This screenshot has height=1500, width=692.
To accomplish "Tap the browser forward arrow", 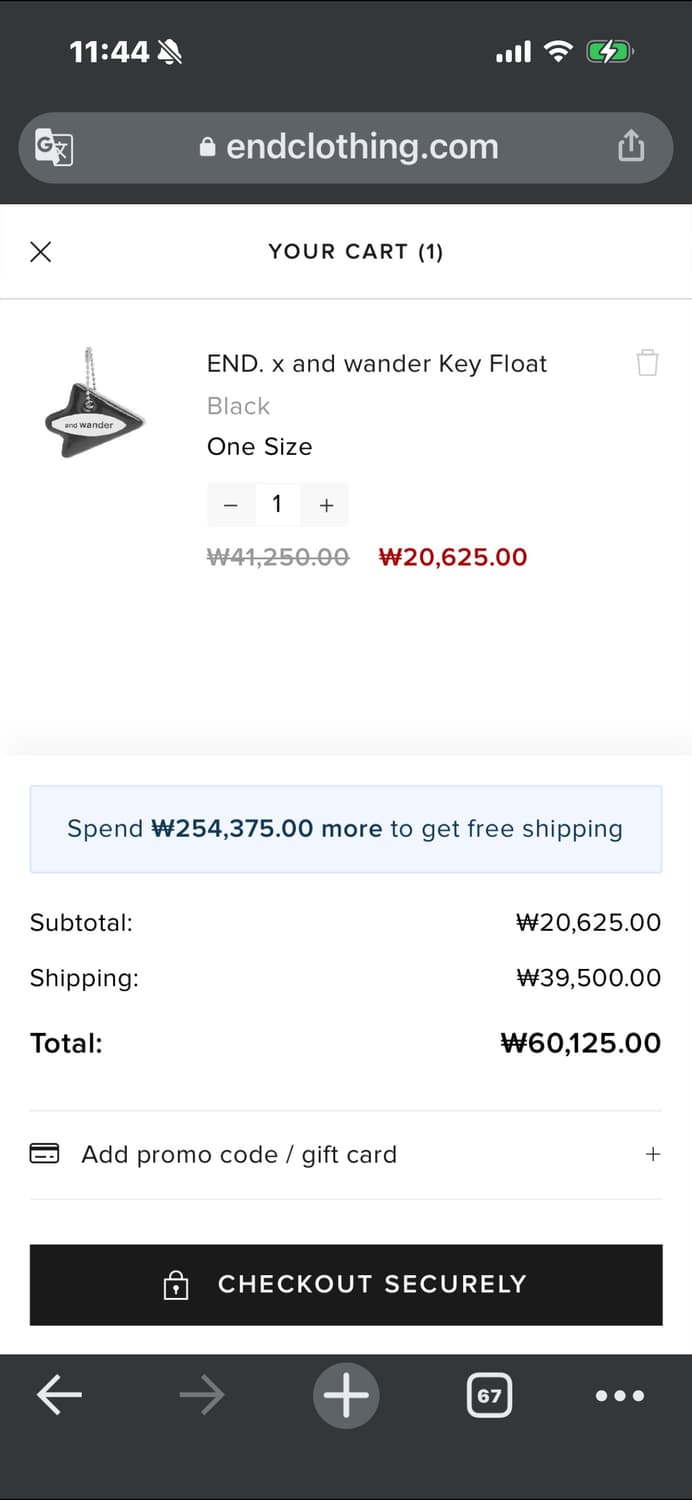I will tap(202, 1395).
